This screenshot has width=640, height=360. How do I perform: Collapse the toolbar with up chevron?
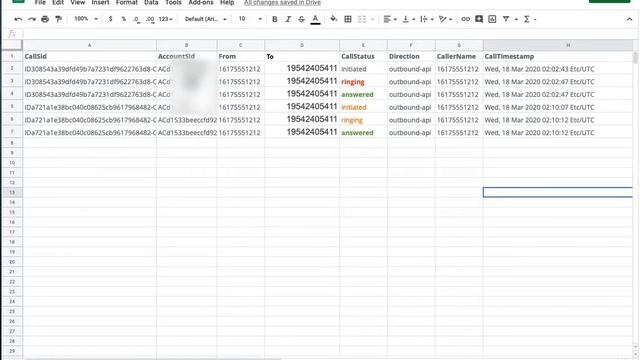(x=629, y=19)
